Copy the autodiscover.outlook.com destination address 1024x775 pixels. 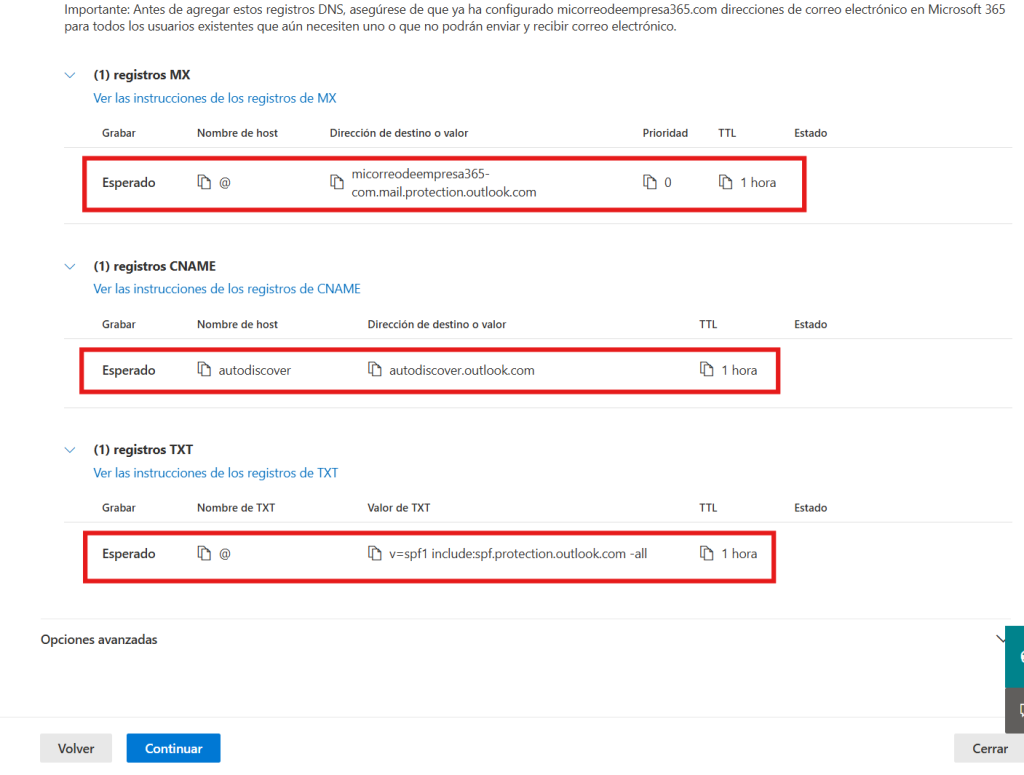click(375, 370)
